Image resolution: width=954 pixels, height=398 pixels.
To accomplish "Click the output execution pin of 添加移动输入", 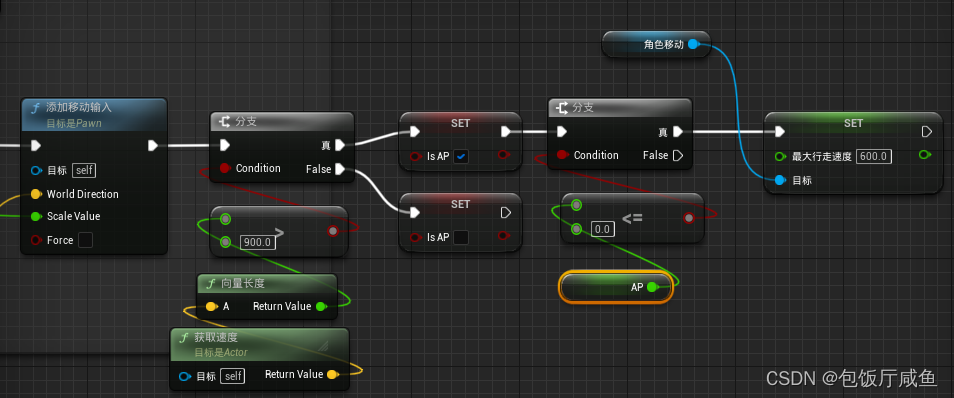I will (153, 145).
